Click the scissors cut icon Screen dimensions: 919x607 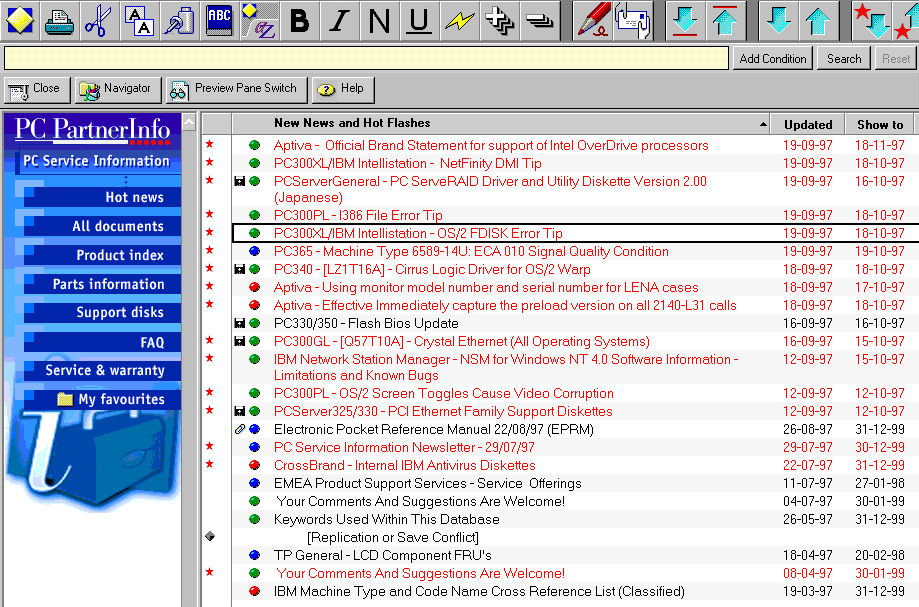tap(98, 20)
